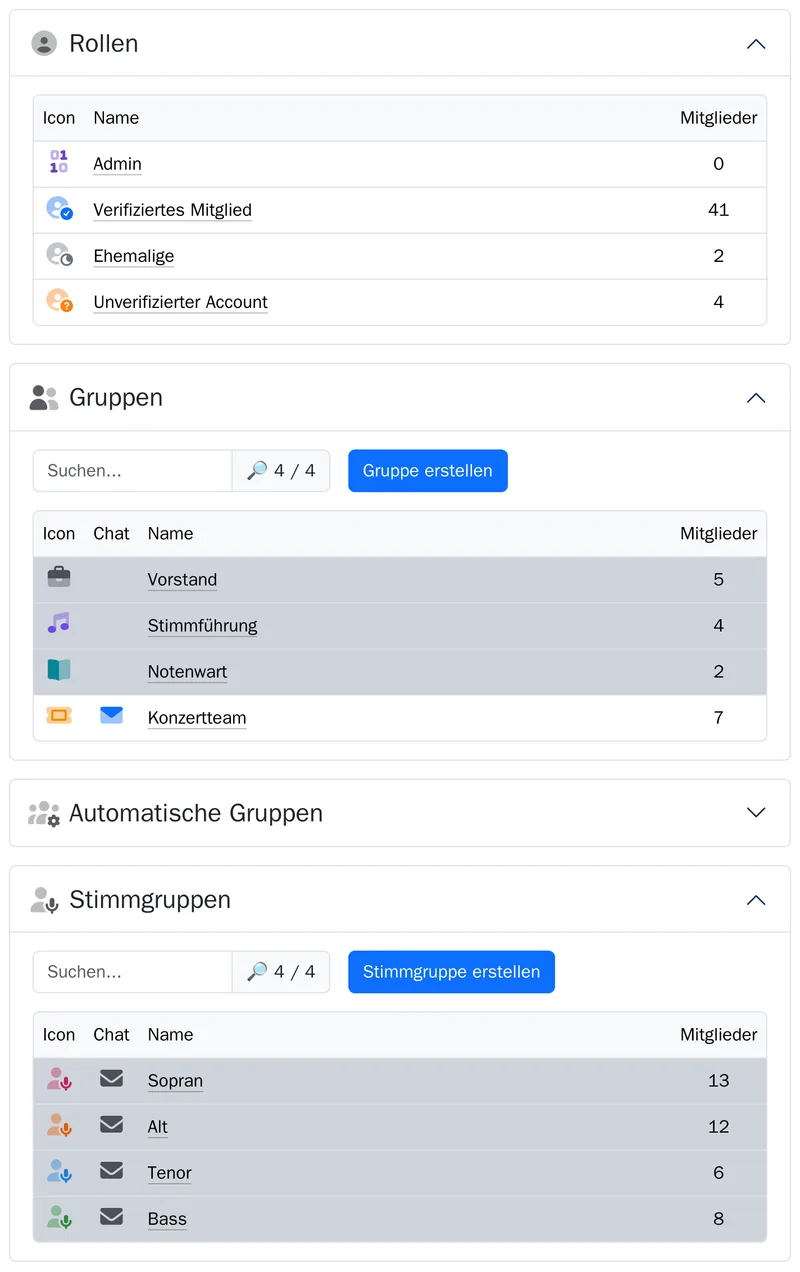This screenshot has height=1272, width=800.
Task: Click the Konzertteam ticket icon
Action: [x=59, y=715]
